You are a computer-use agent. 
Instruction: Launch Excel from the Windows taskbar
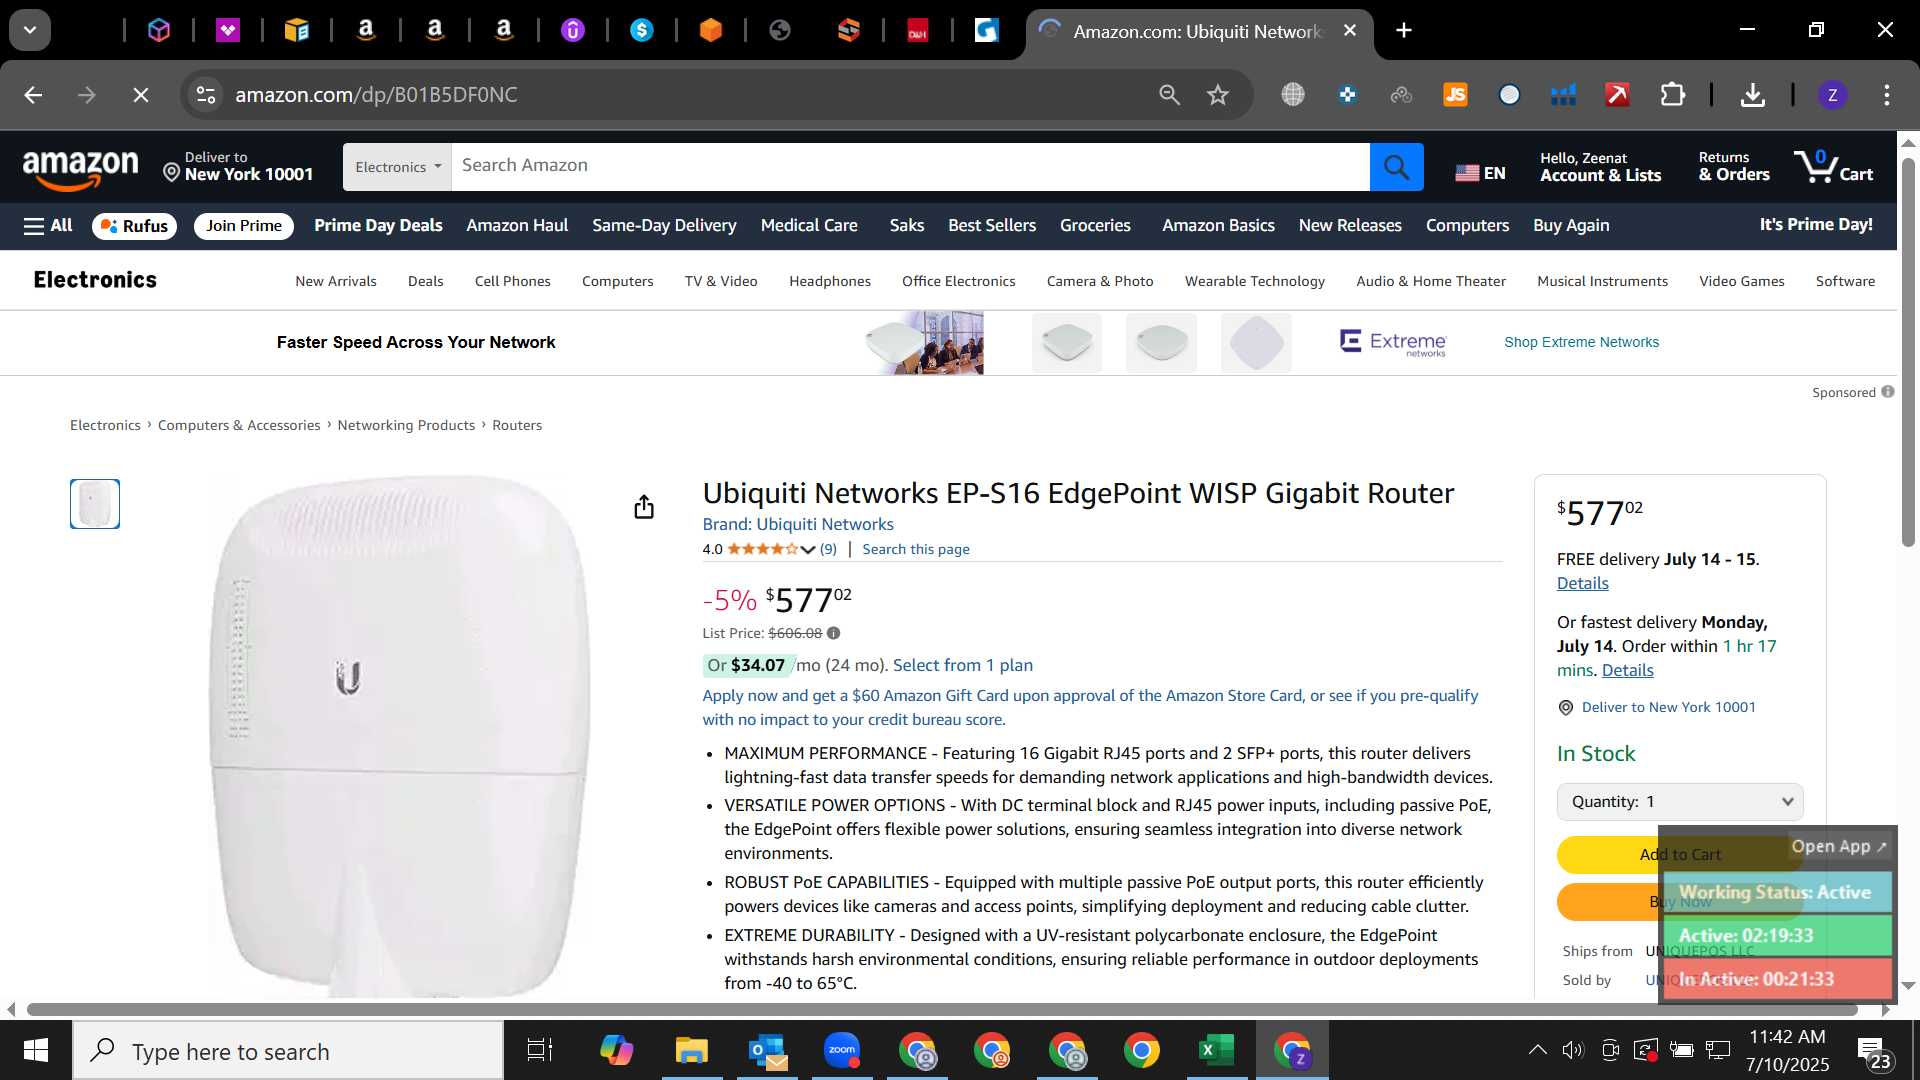coord(1216,1051)
